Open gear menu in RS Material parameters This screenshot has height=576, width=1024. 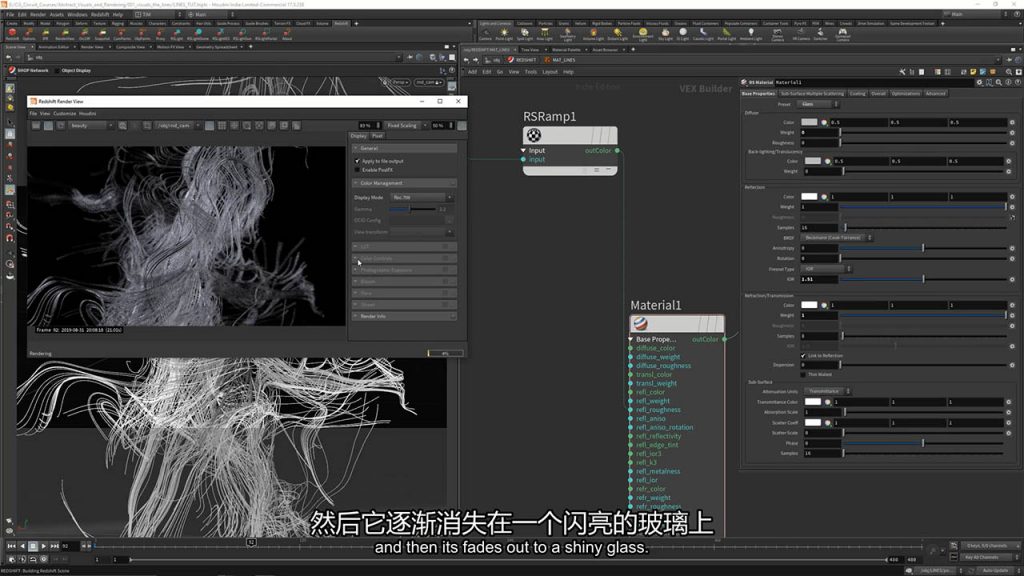click(x=979, y=83)
